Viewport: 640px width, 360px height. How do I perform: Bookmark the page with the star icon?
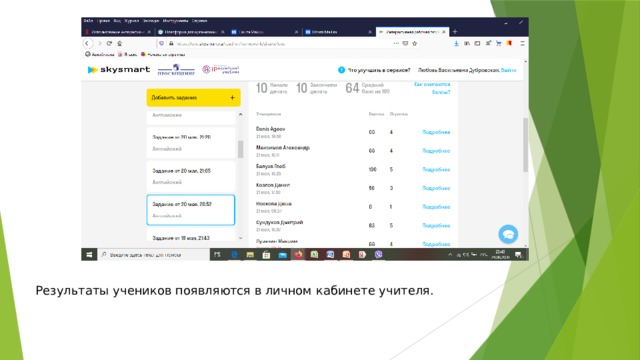click(415, 43)
